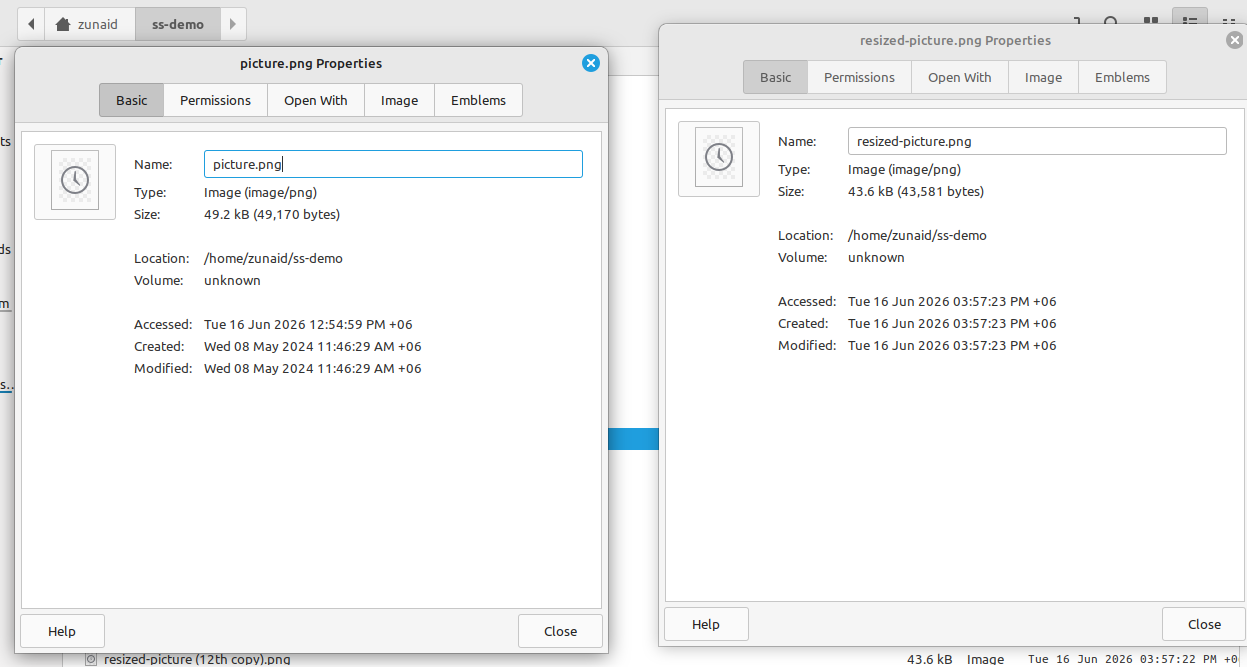Show Emblems tab in resized-picture.png Properties
1247x667 pixels.
[x=1122, y=77]
